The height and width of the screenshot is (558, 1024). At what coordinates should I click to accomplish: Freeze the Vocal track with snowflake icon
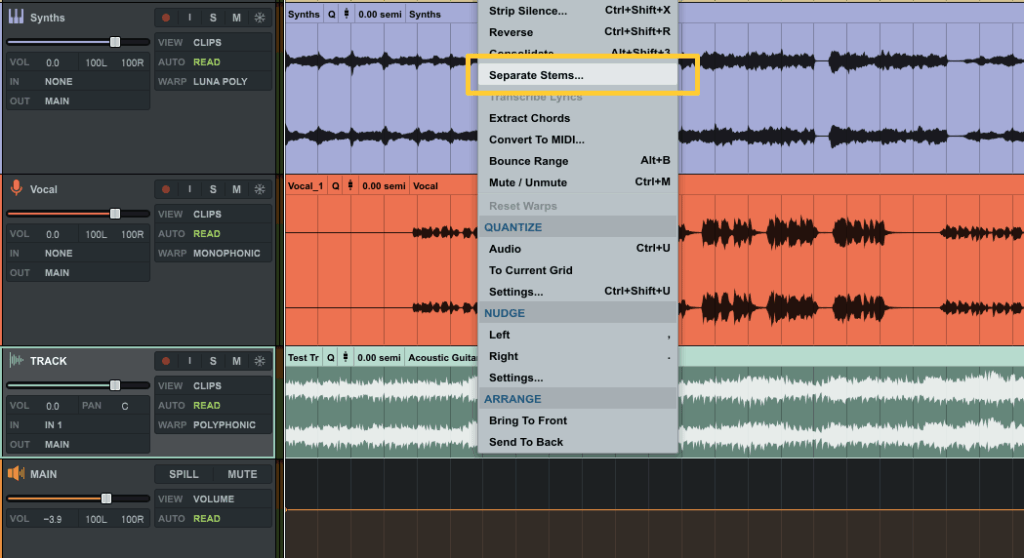(259, 189)
